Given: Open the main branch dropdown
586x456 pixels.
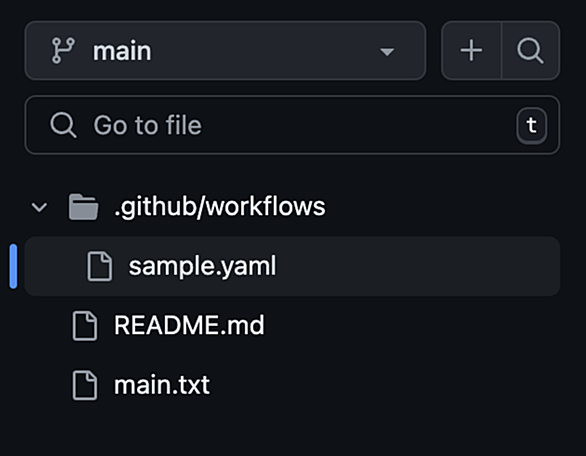Looking at the screenshot, I should coord(225,50).
